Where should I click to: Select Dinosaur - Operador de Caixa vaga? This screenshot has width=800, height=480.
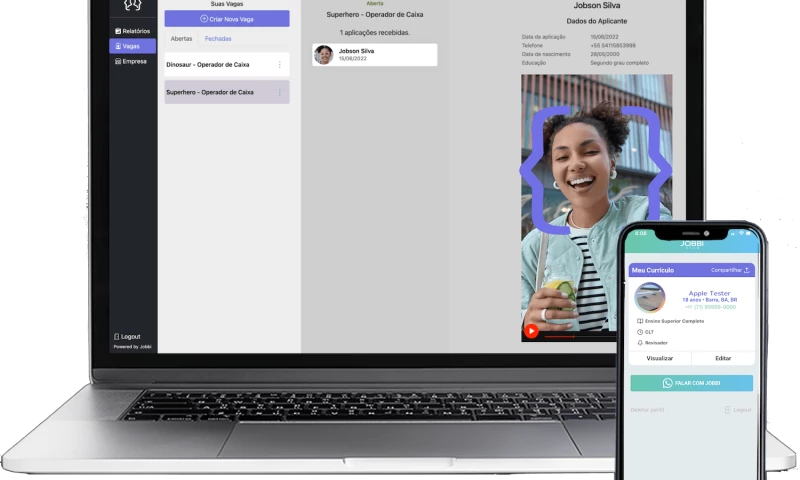pyautogui.click(x=215, y=65)
